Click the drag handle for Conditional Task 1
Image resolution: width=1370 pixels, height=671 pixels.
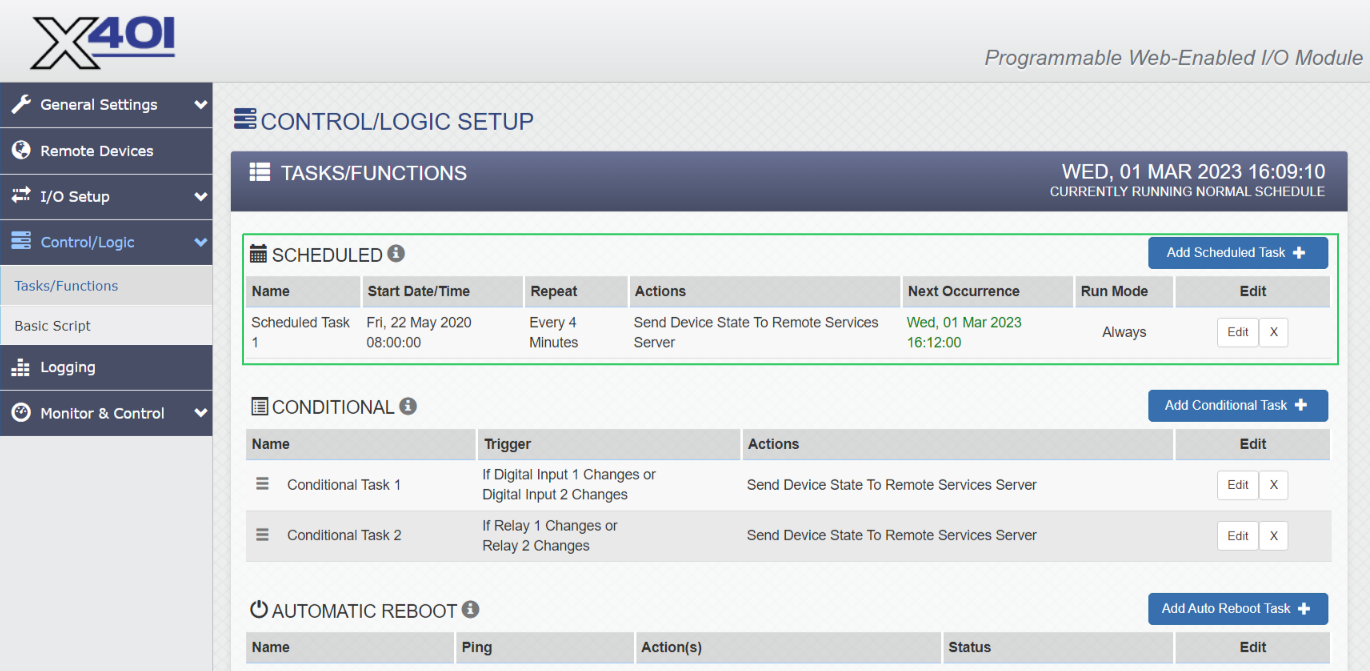(x=263, y=484)
